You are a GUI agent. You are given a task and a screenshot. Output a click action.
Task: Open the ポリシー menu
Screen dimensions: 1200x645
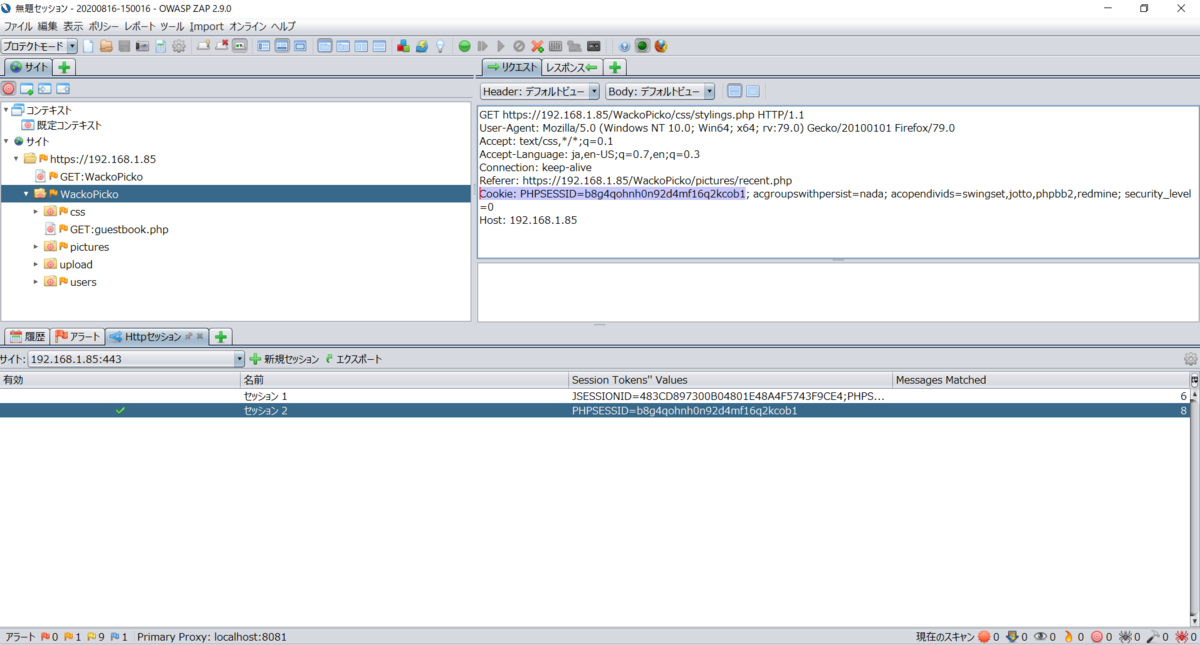point(103,26)
